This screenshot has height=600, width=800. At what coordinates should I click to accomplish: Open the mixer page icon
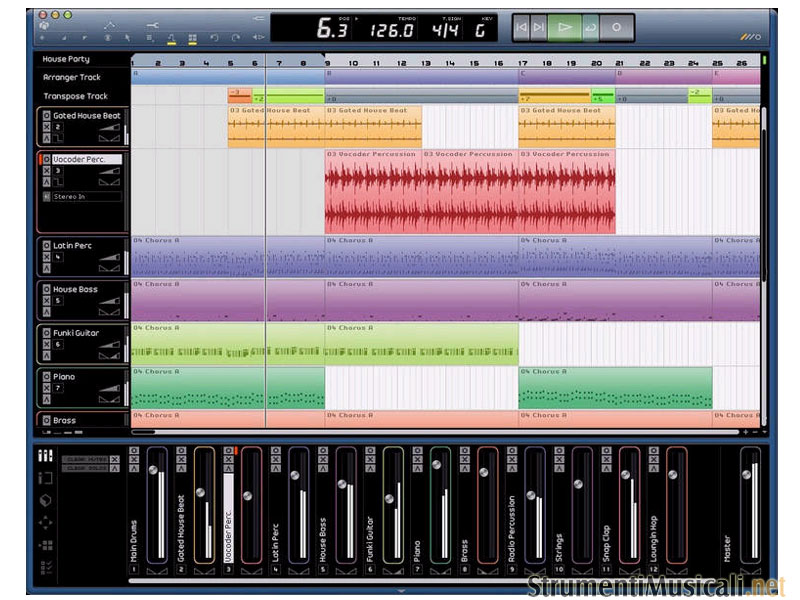[45, 456]
